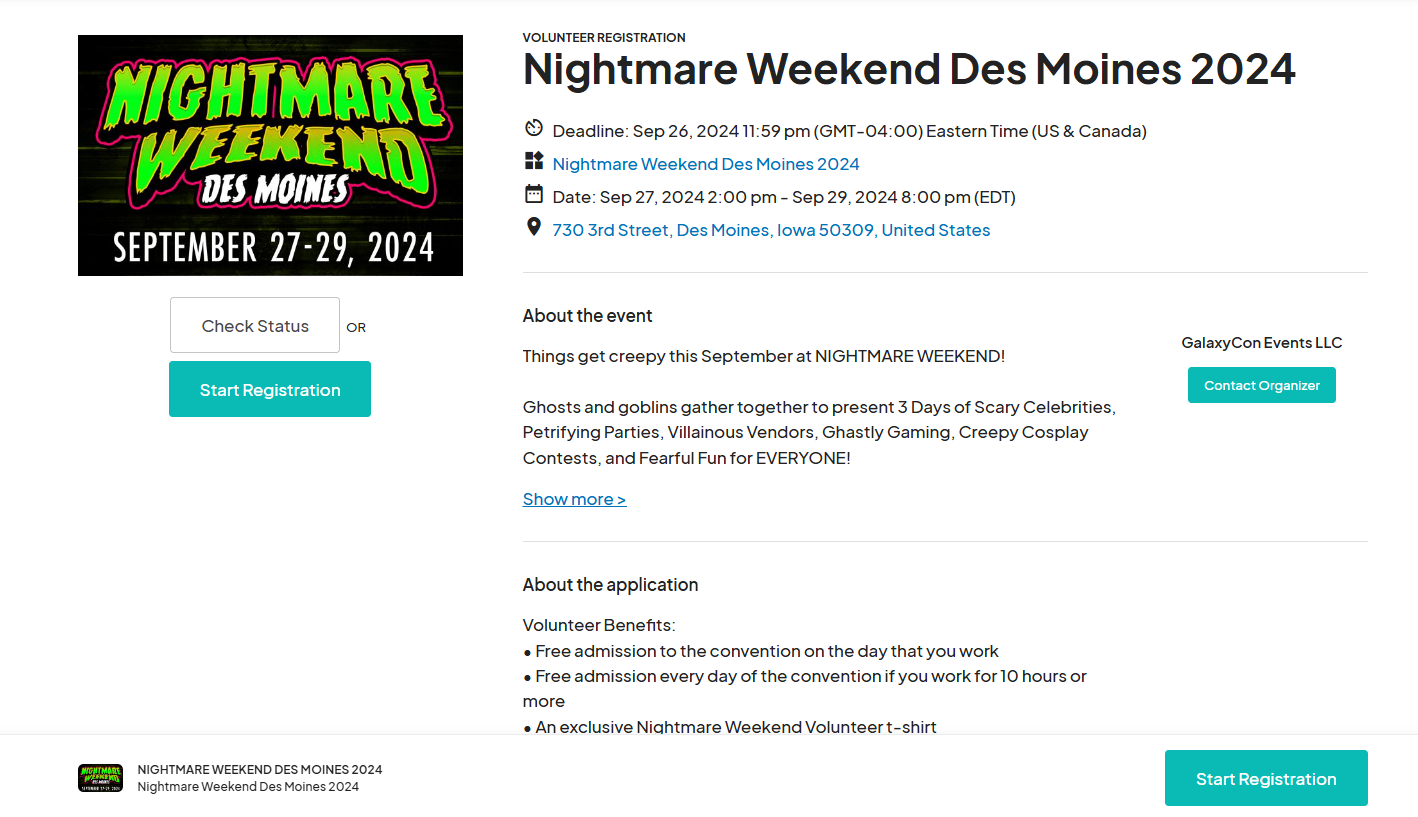Expand the Show more section

[x=574, y=498]
